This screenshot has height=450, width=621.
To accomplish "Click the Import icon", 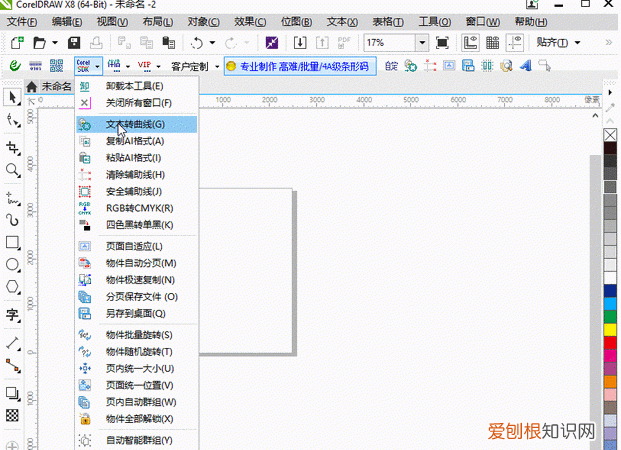I will pyautogui.click(x=300, y=42).
